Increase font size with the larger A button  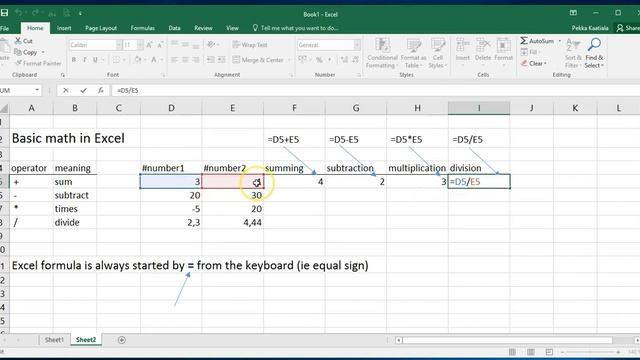click(x=149, y=45)
